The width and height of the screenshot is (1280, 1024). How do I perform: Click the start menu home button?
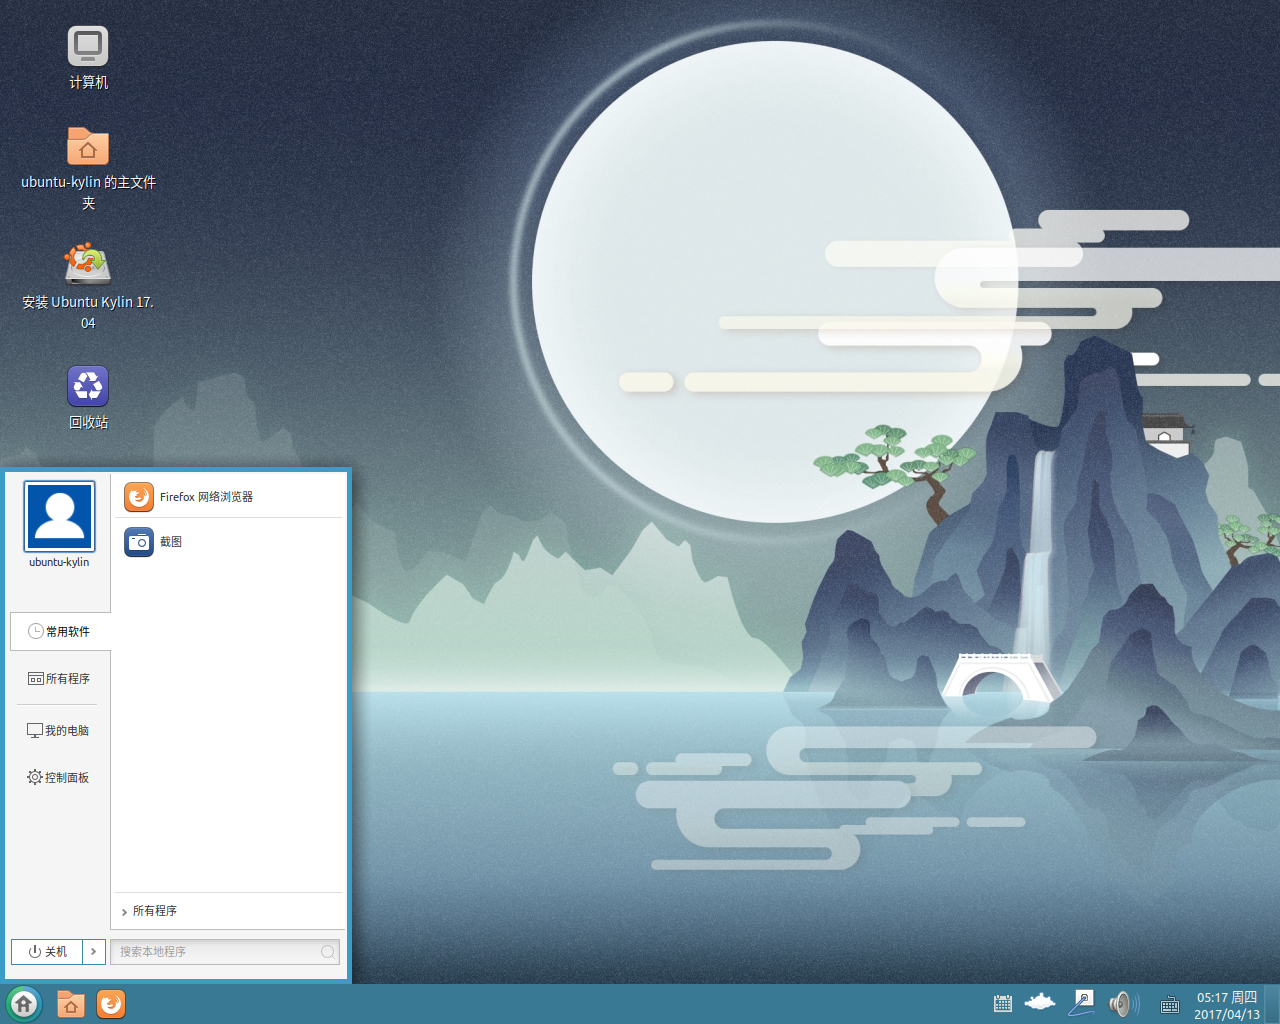24,1004
